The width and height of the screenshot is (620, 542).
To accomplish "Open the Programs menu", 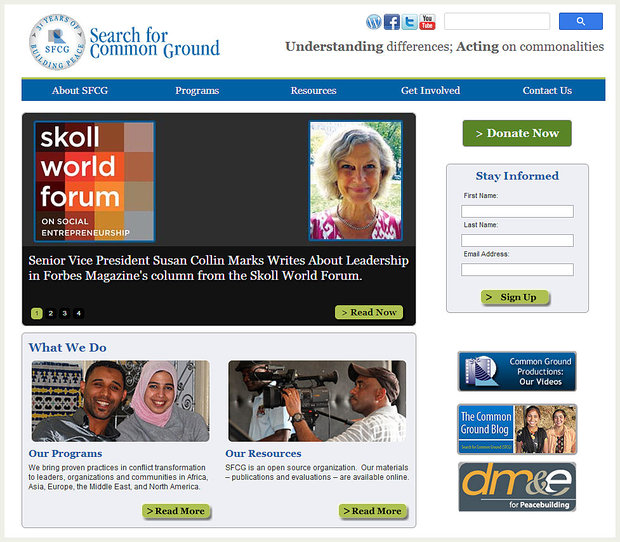I will point(197,90).
